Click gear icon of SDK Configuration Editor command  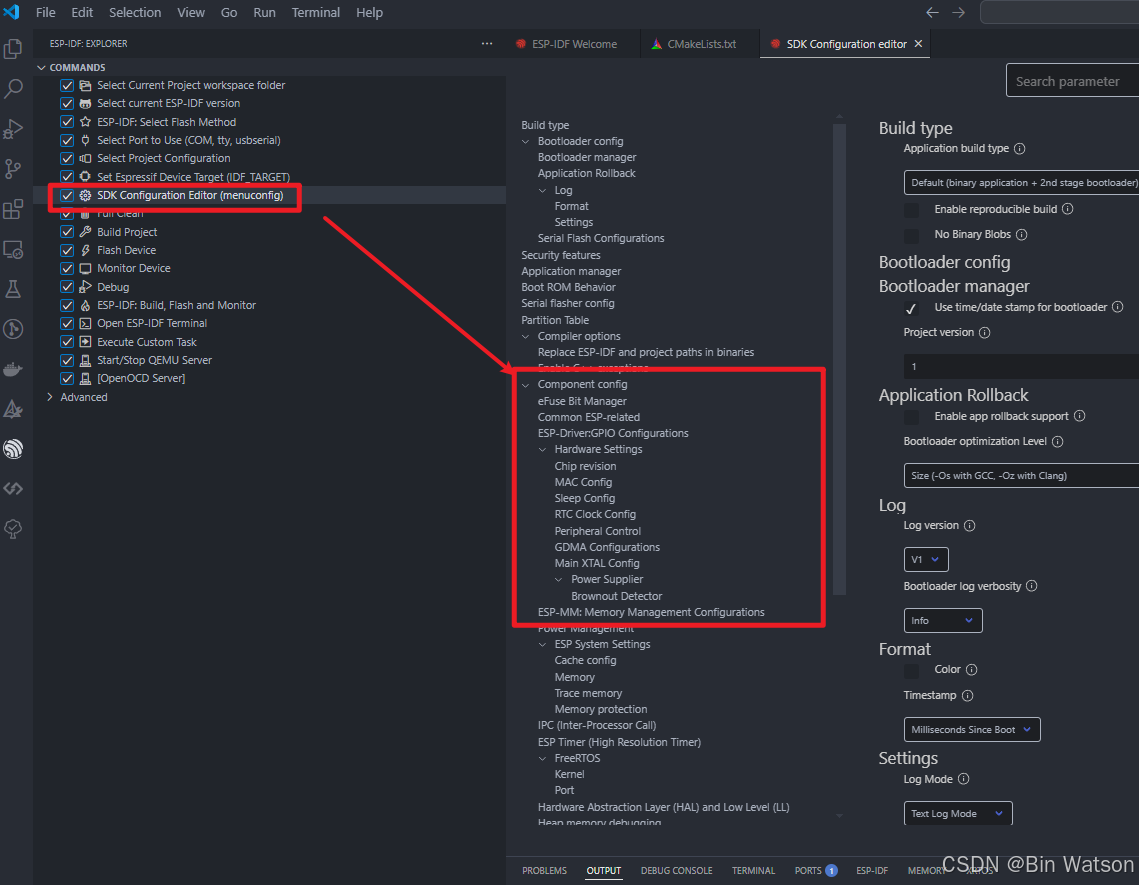[85, 195]
